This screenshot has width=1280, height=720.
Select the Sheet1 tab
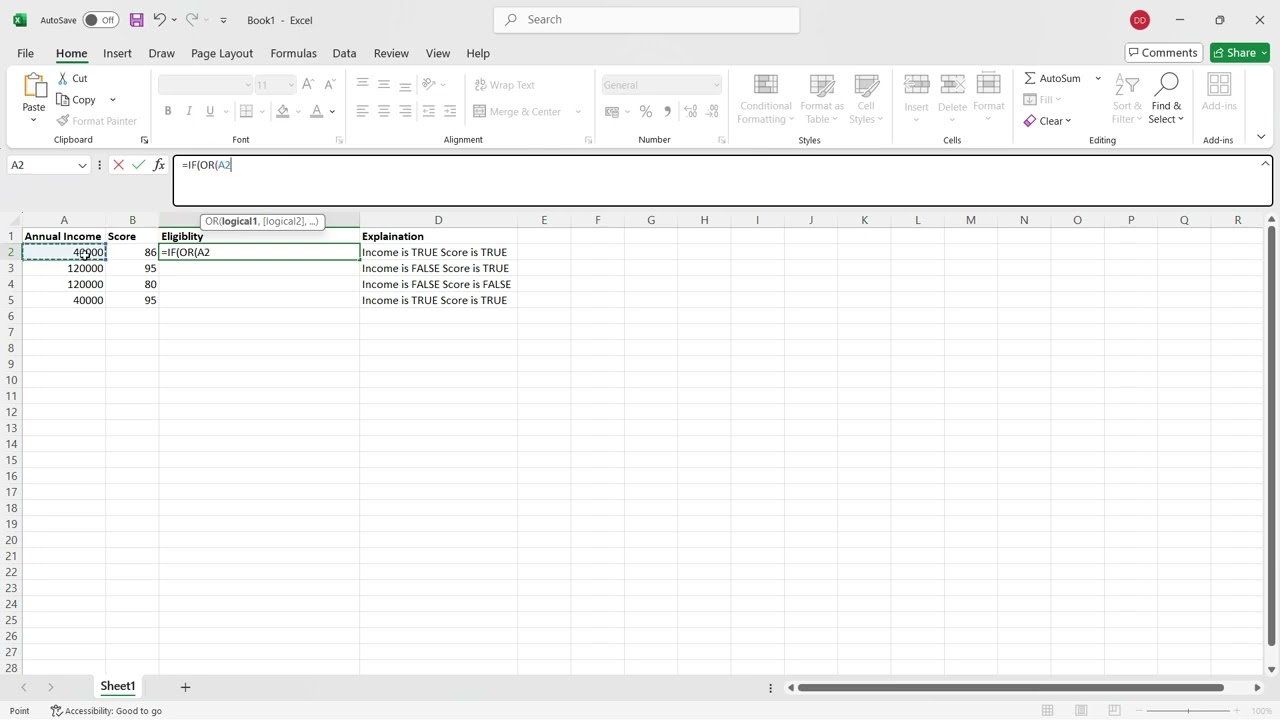(117, 687)
